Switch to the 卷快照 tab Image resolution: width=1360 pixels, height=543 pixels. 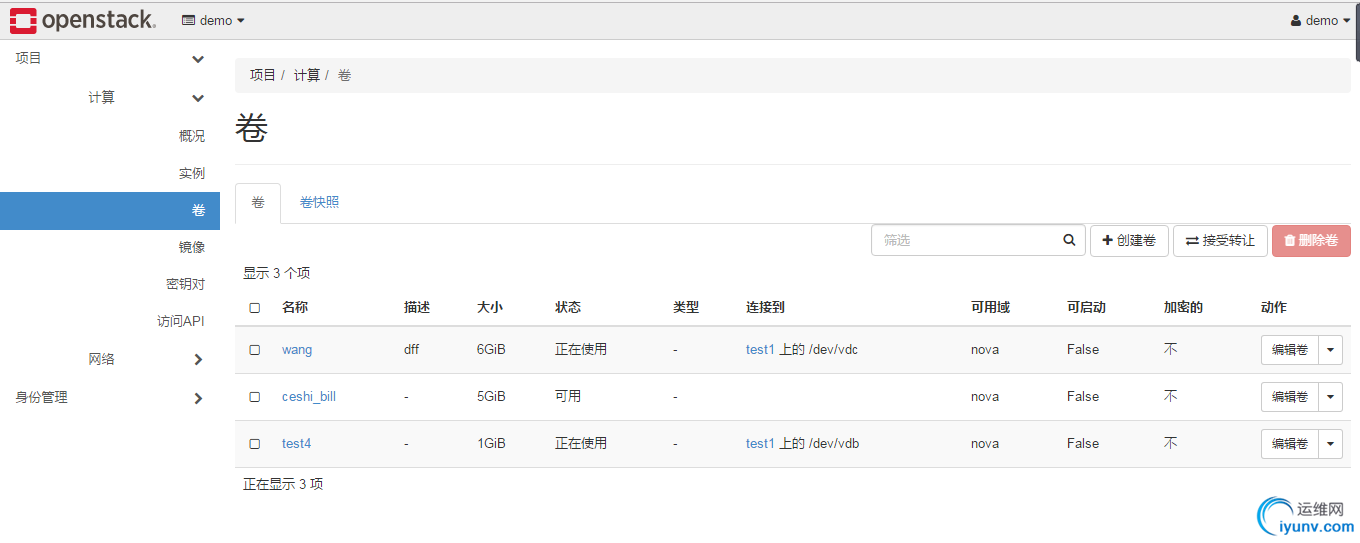(319, 203)
